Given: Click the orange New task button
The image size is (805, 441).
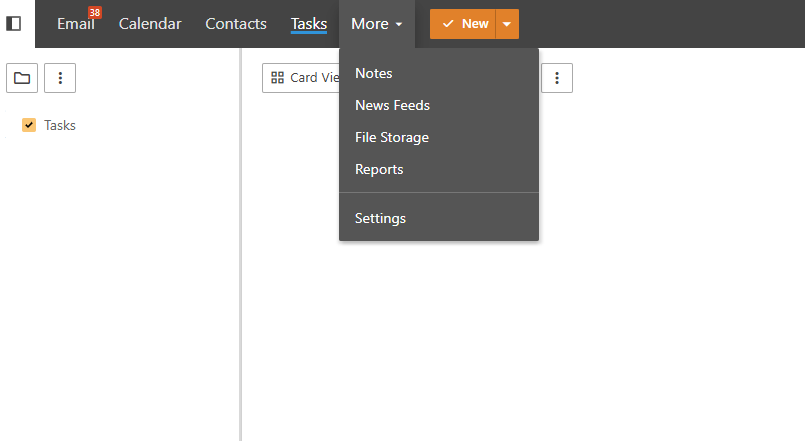Looking at the screenshot, I should pyautogui.click(x=464, y=24).
